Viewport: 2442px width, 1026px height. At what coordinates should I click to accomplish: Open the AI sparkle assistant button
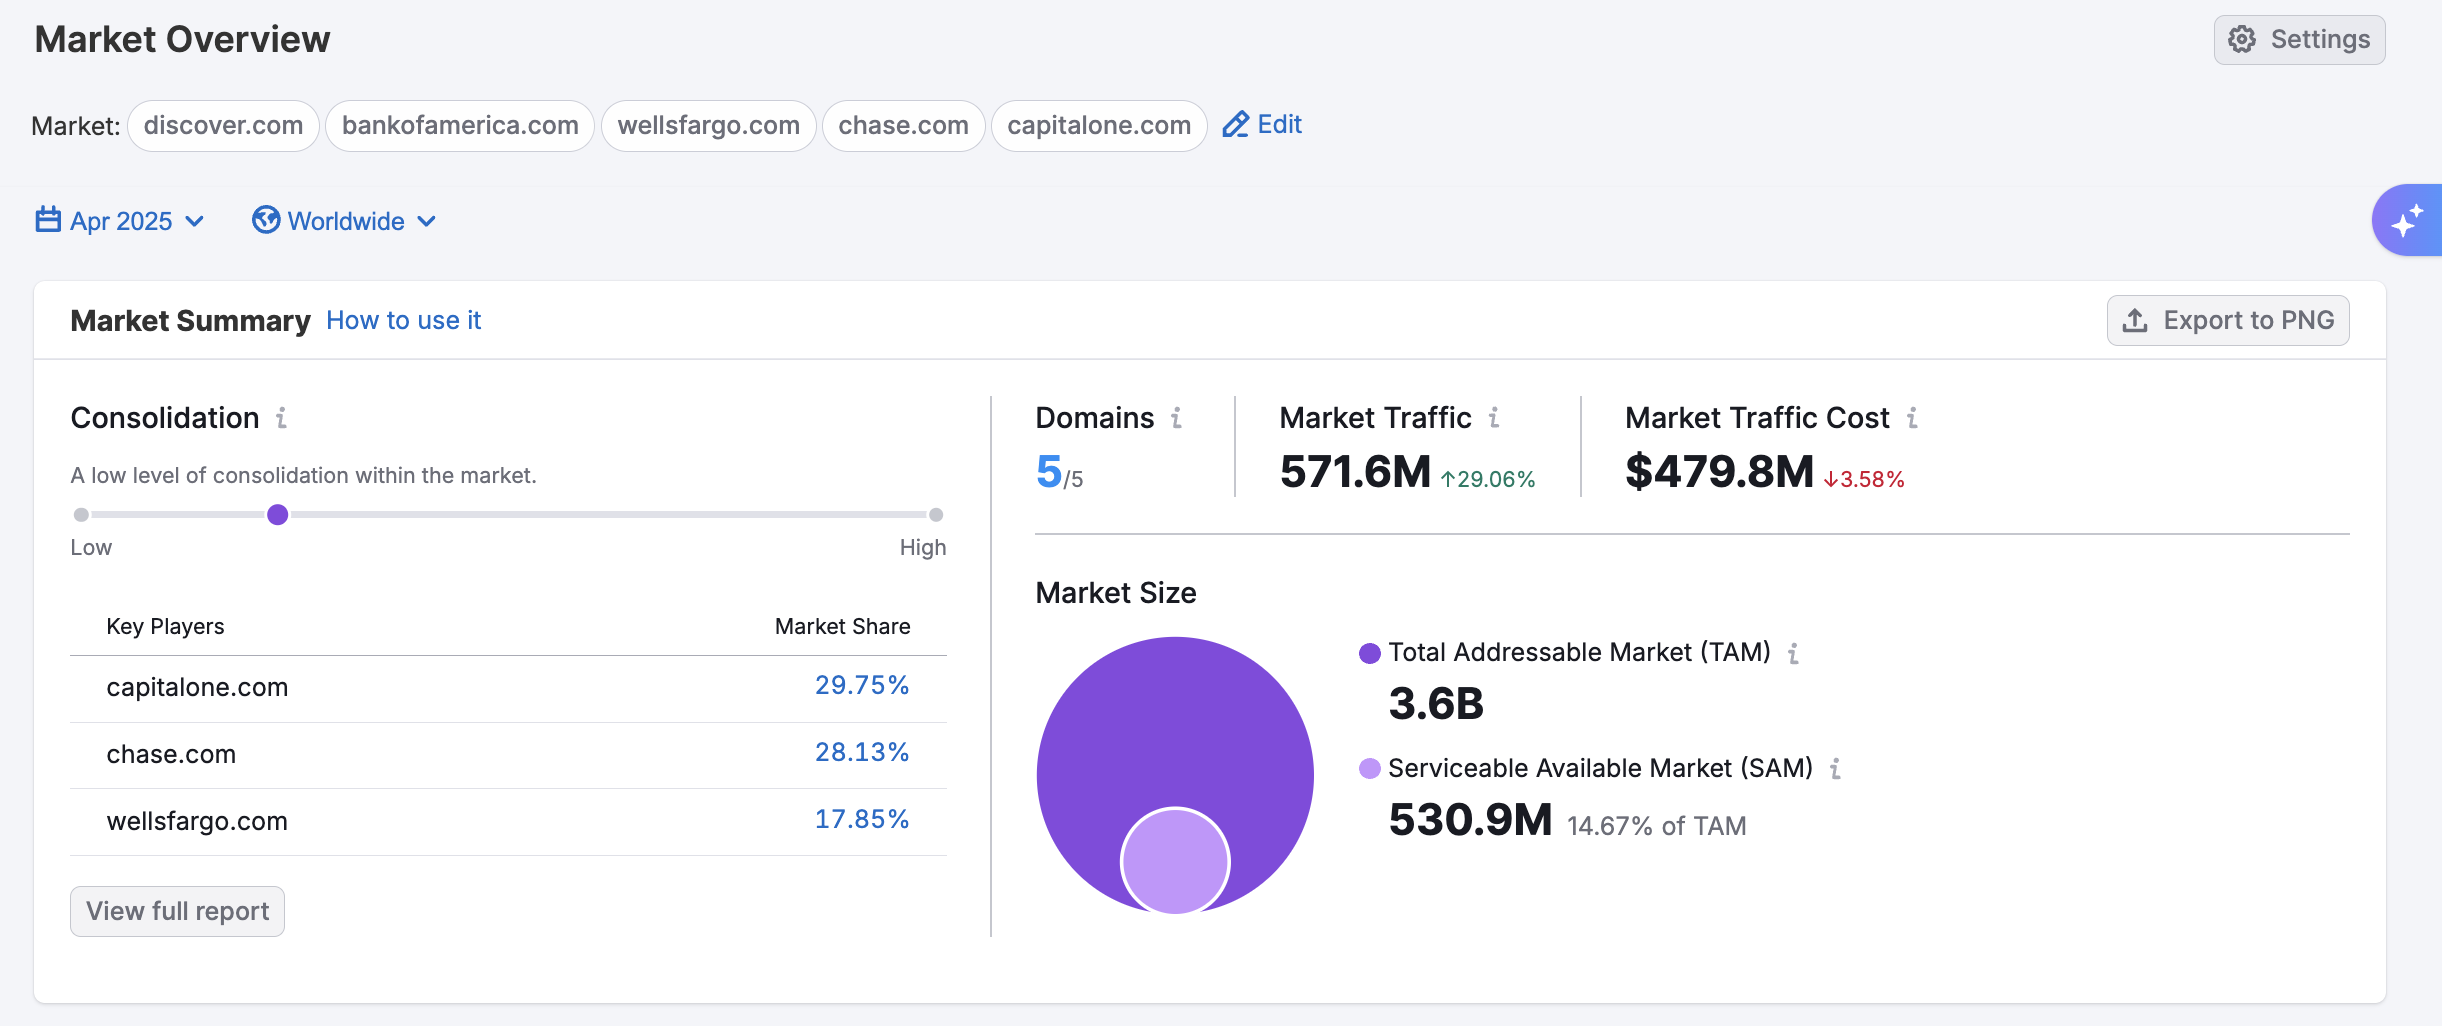click(x=2407, y=220)
